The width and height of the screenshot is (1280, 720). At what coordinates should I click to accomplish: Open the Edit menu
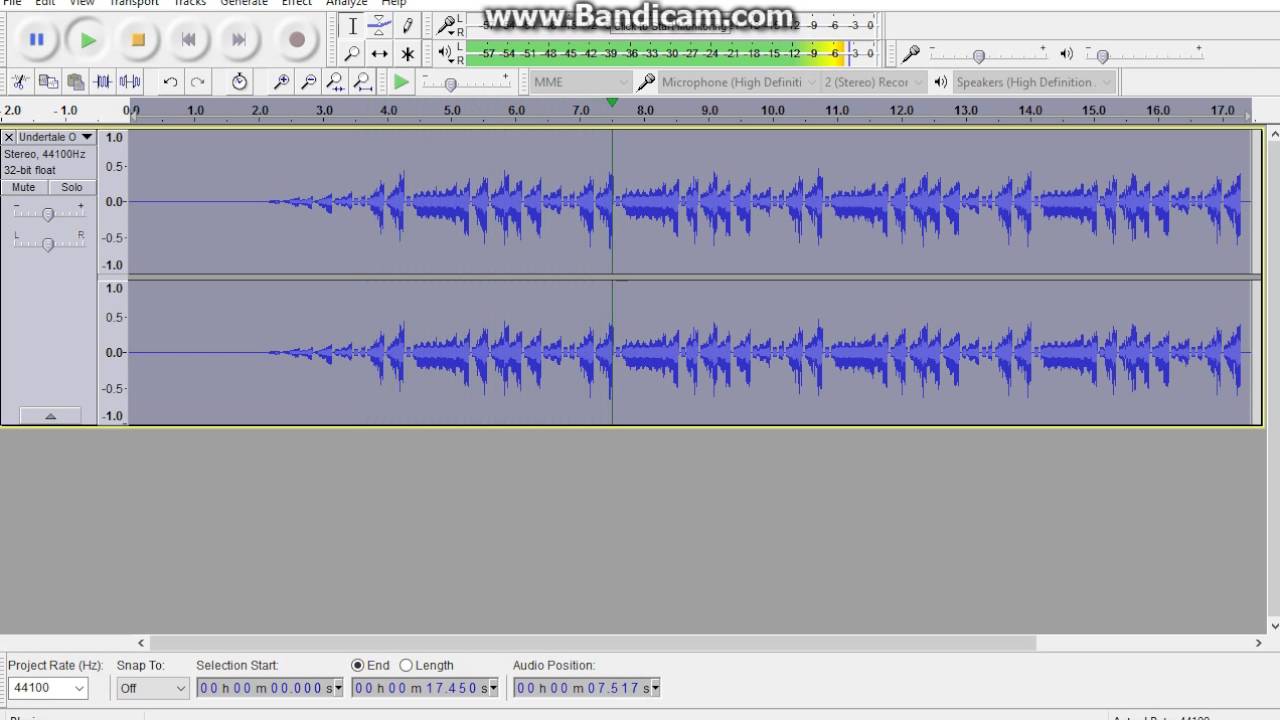pos(45,3)
